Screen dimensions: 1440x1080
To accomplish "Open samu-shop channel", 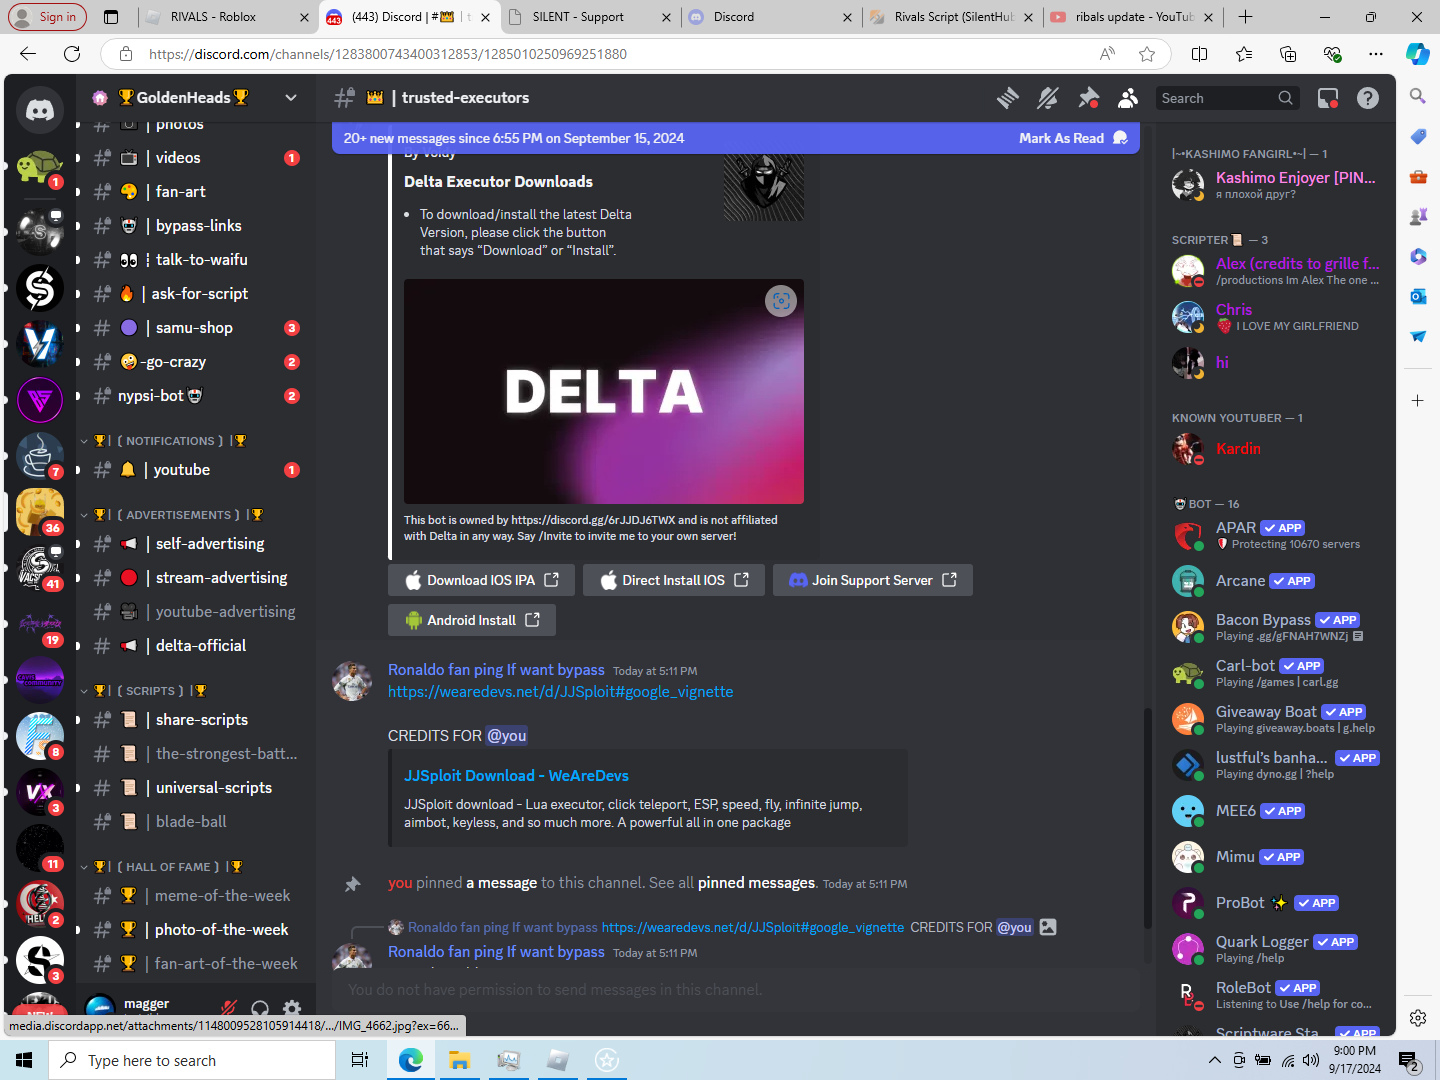I will pos(195,328).
